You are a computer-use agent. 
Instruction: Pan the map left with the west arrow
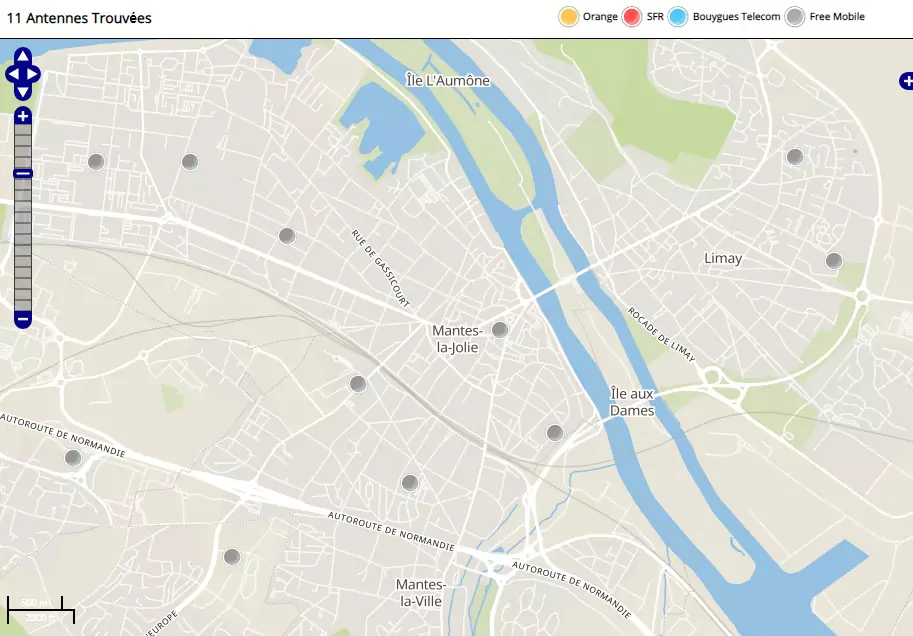12,74
